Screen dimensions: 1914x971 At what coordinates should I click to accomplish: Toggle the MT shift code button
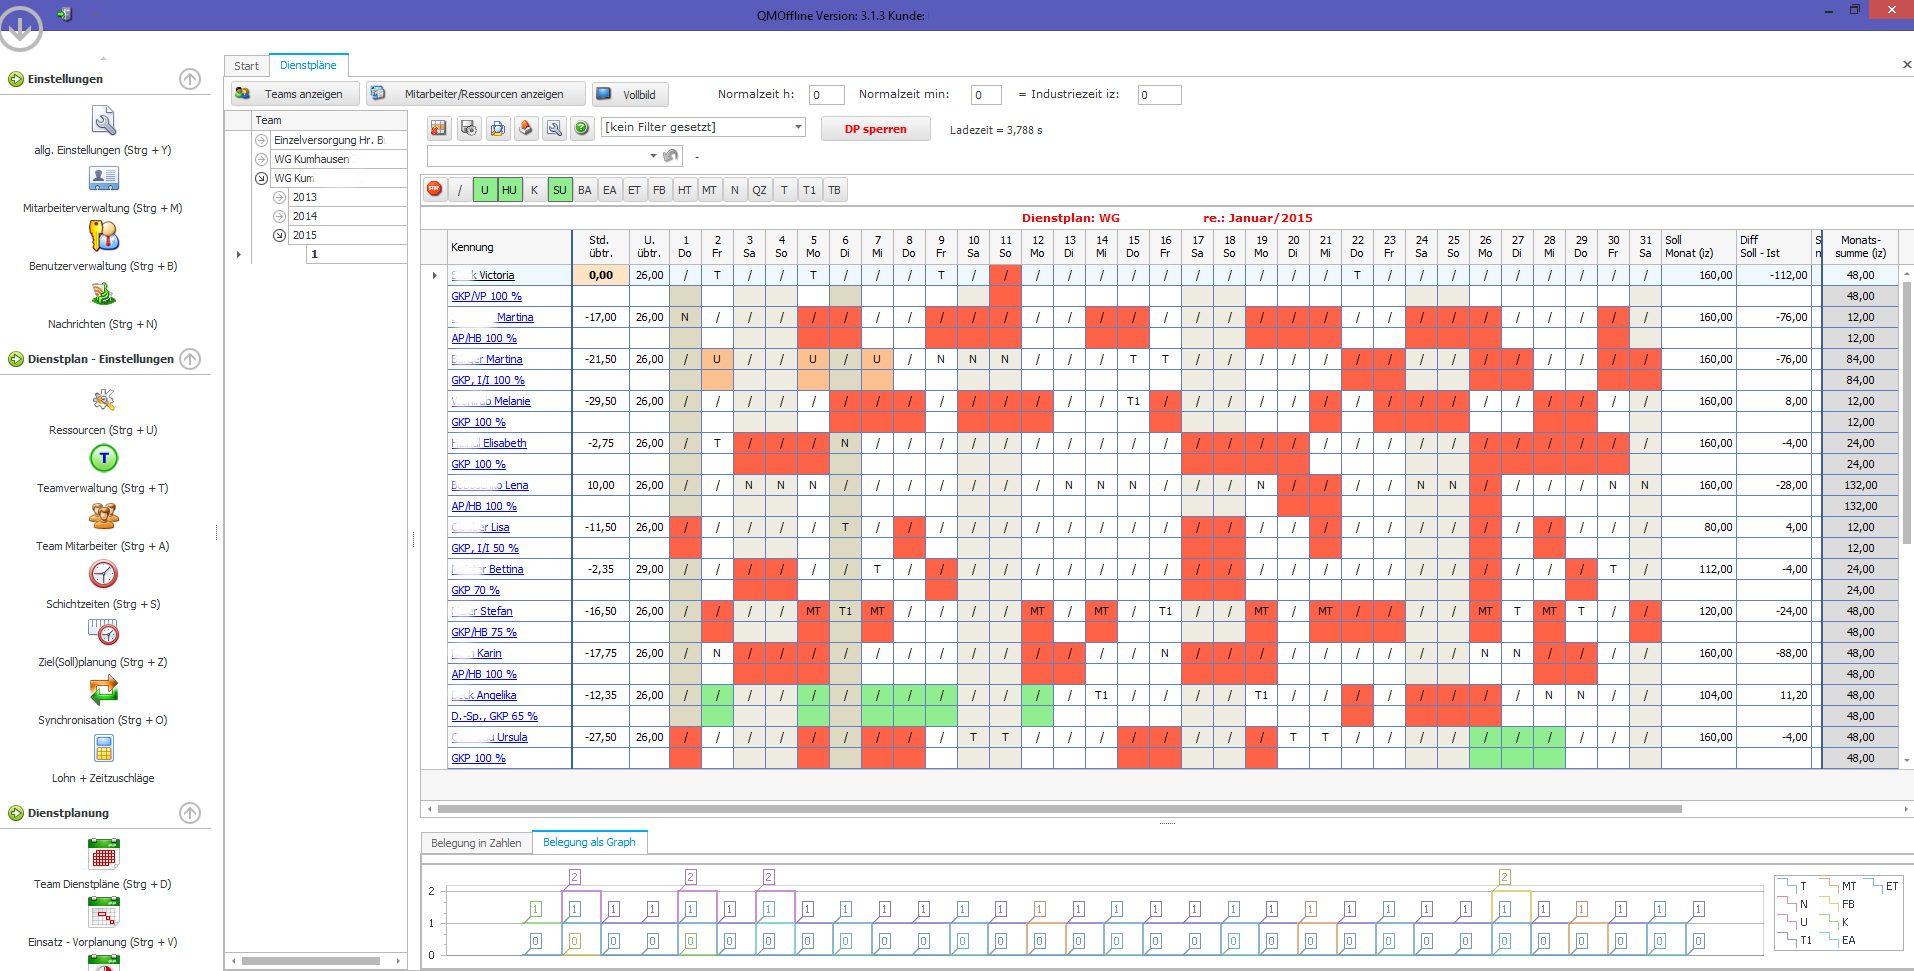(709, 190)
